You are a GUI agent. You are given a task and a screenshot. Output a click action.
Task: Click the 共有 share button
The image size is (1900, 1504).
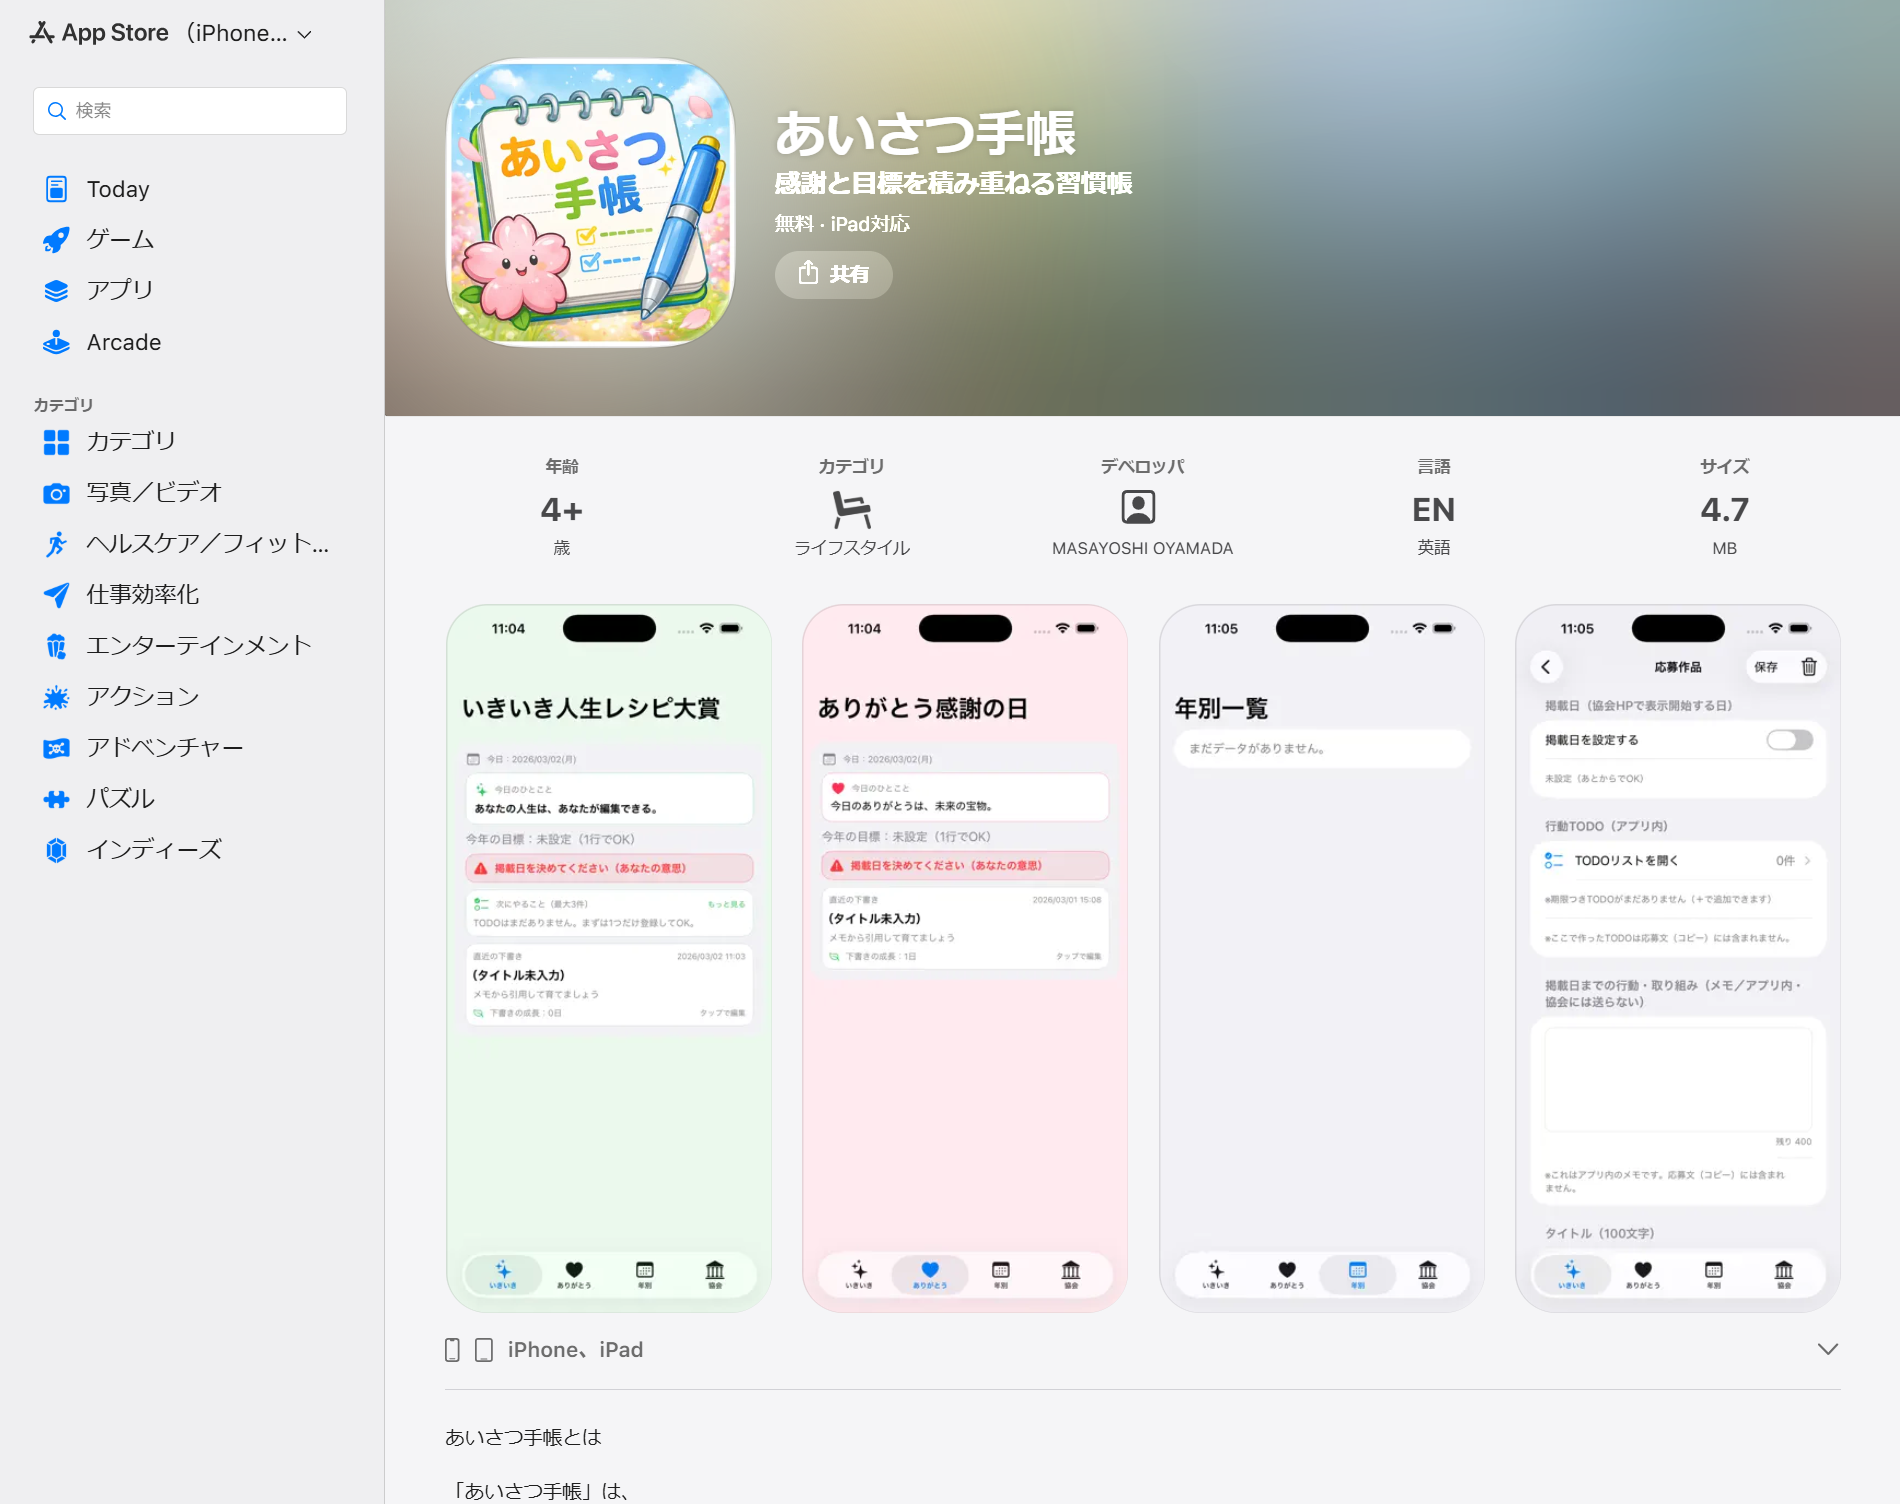833,274
